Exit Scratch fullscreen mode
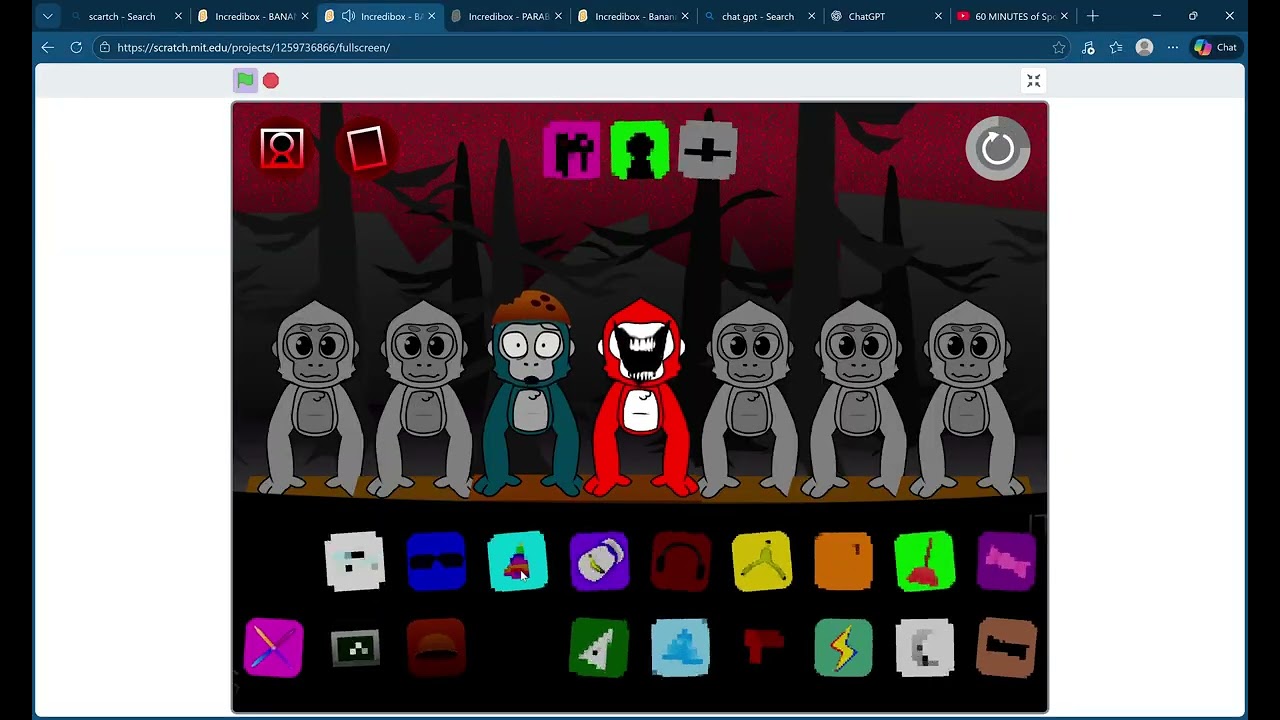 click(1034, 80)
